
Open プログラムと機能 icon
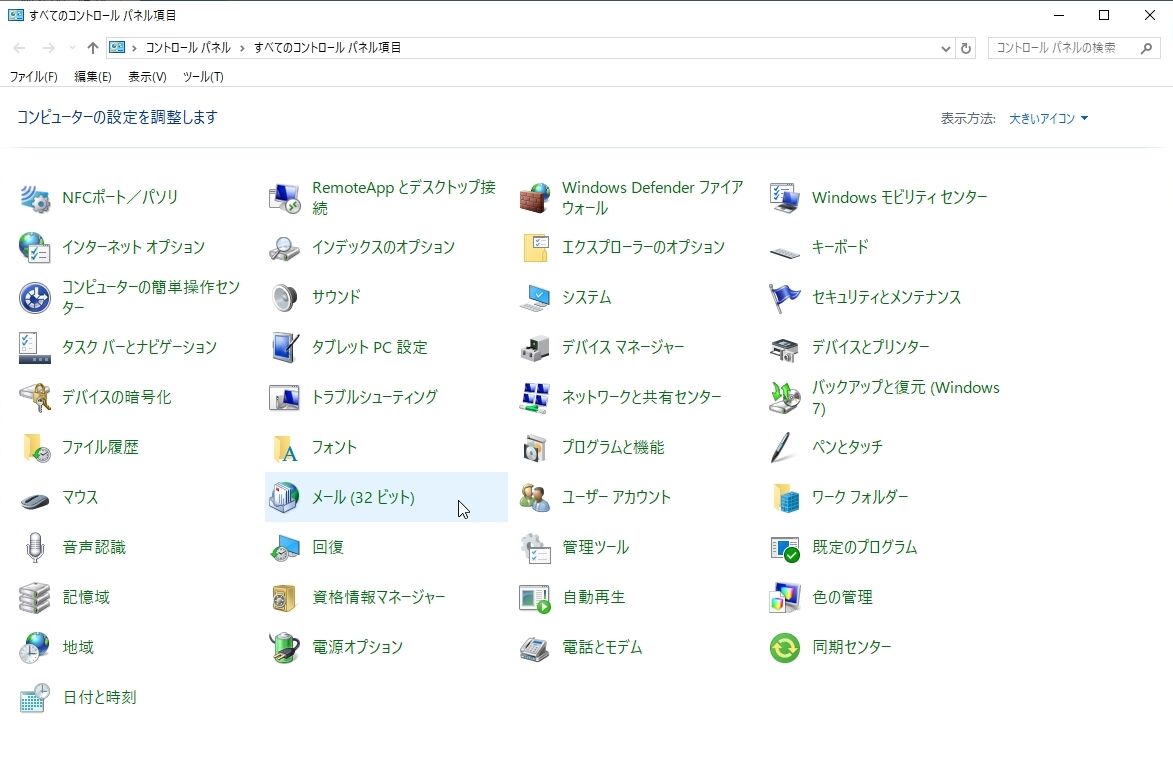tap(534, 447)
